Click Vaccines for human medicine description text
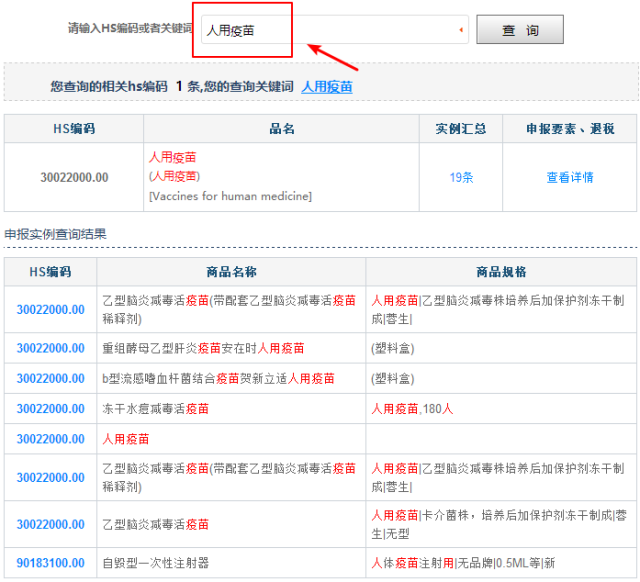Viewport: 640px width, 582px height. click(x=230, y=196)
